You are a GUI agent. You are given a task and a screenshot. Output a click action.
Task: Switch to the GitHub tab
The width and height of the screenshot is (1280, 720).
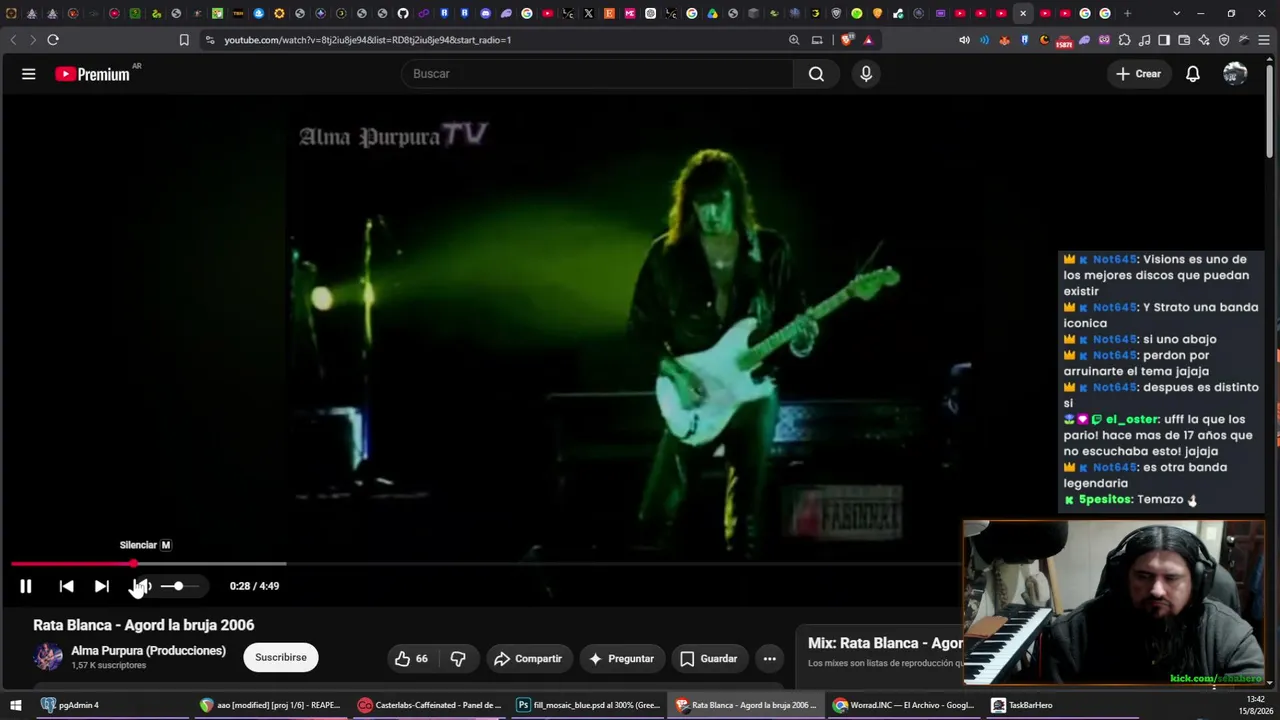coord(403,13)
